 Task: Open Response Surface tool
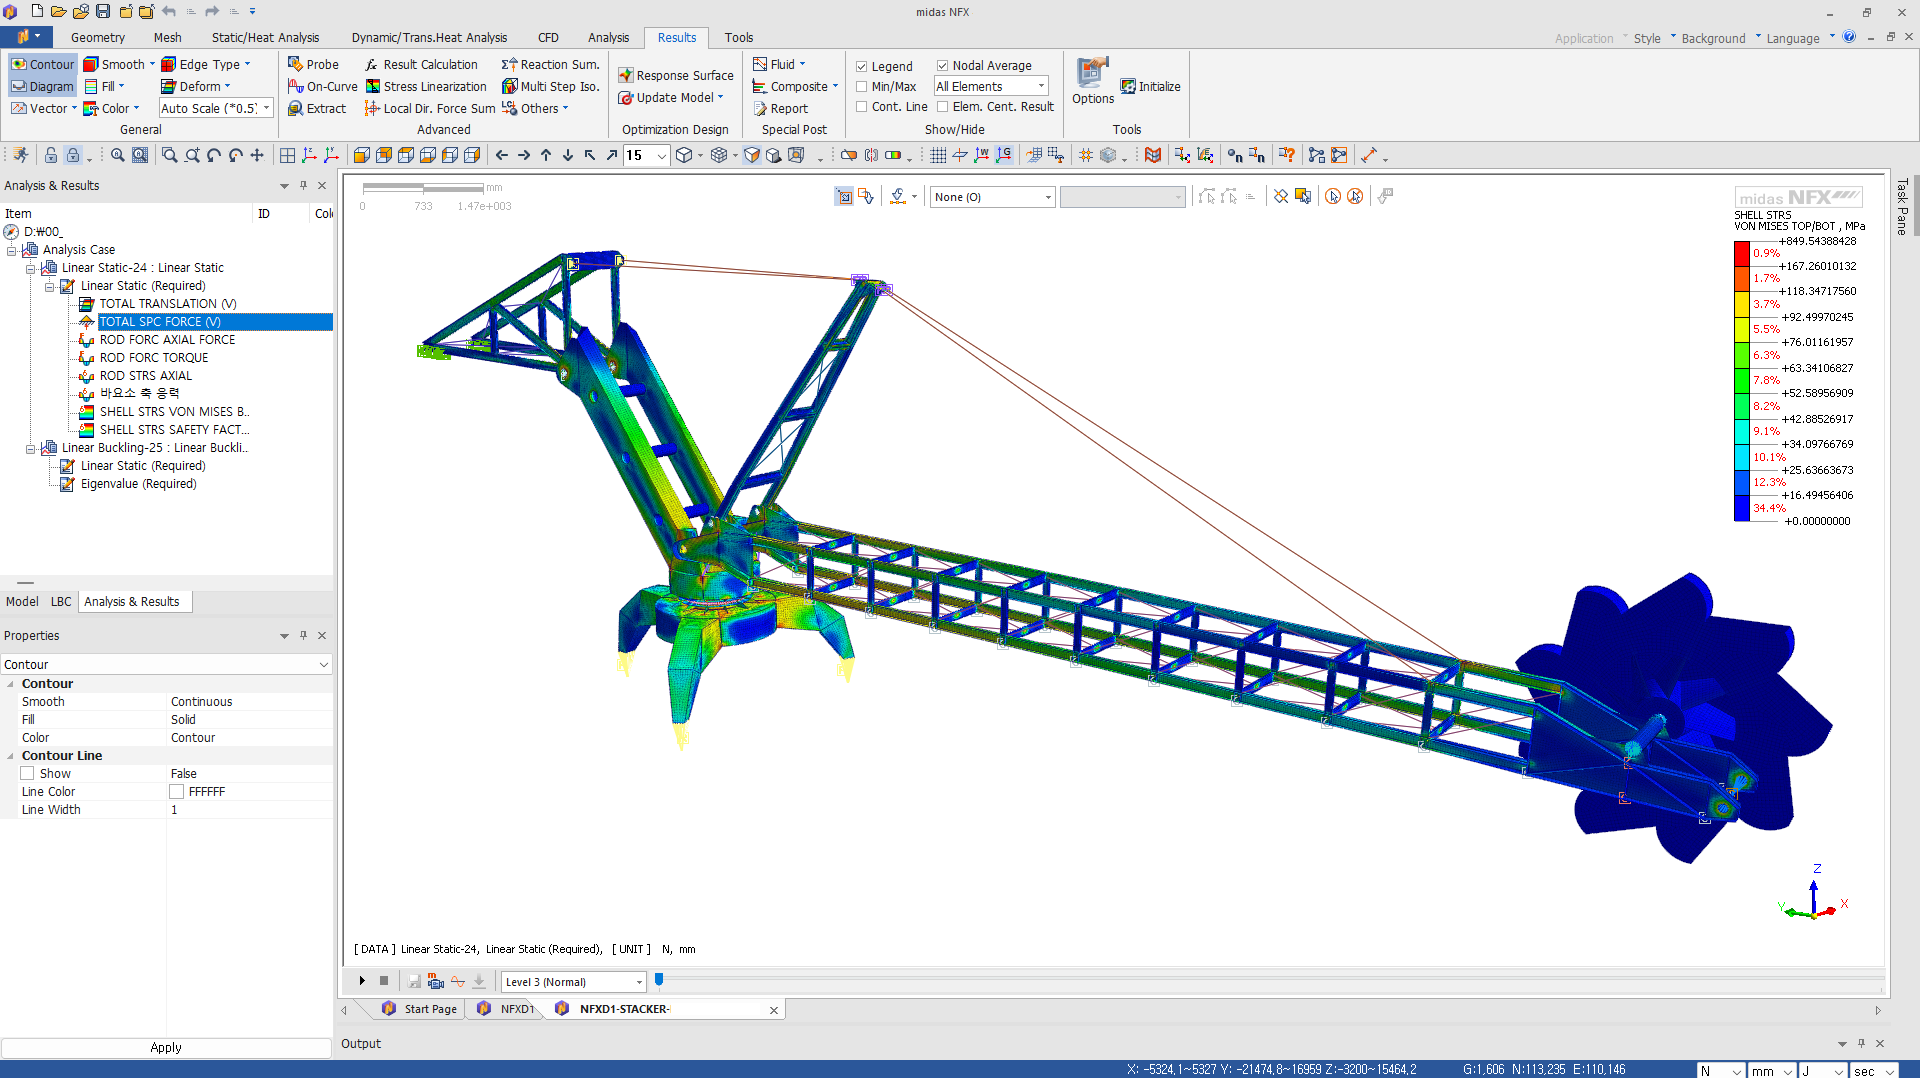tap(626, 75)
